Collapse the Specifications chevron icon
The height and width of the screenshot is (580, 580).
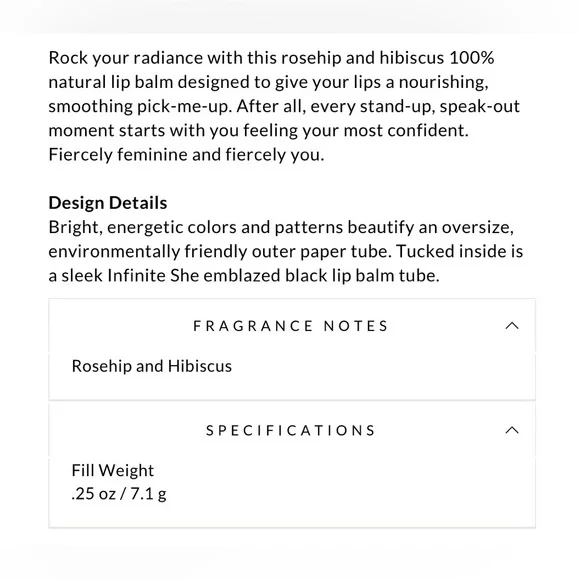click(x=512, y=430)
